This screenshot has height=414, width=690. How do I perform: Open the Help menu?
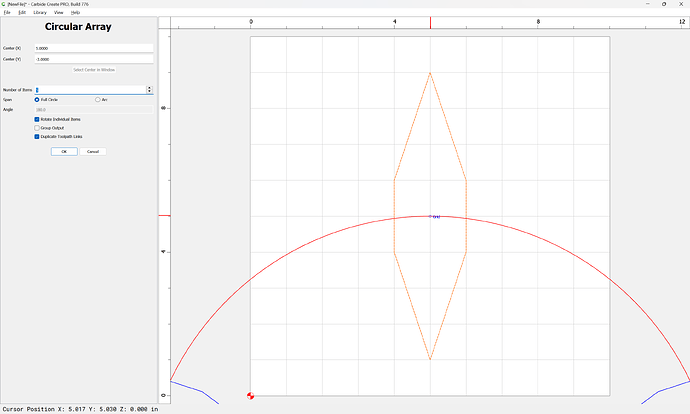[75, 12]
